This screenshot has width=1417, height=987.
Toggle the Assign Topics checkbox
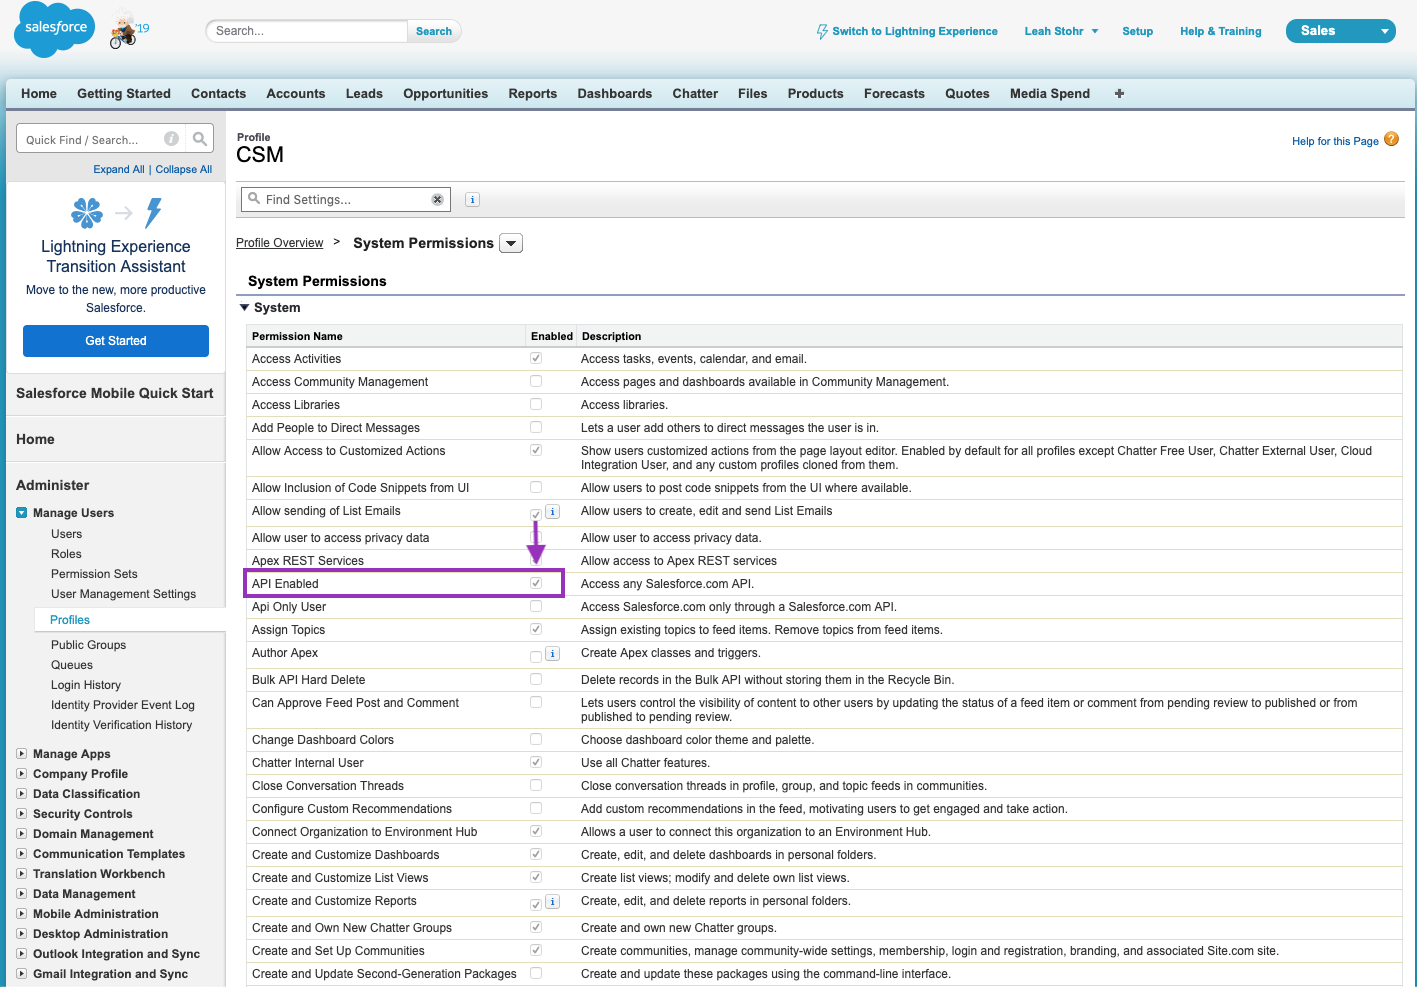[536, 629]
